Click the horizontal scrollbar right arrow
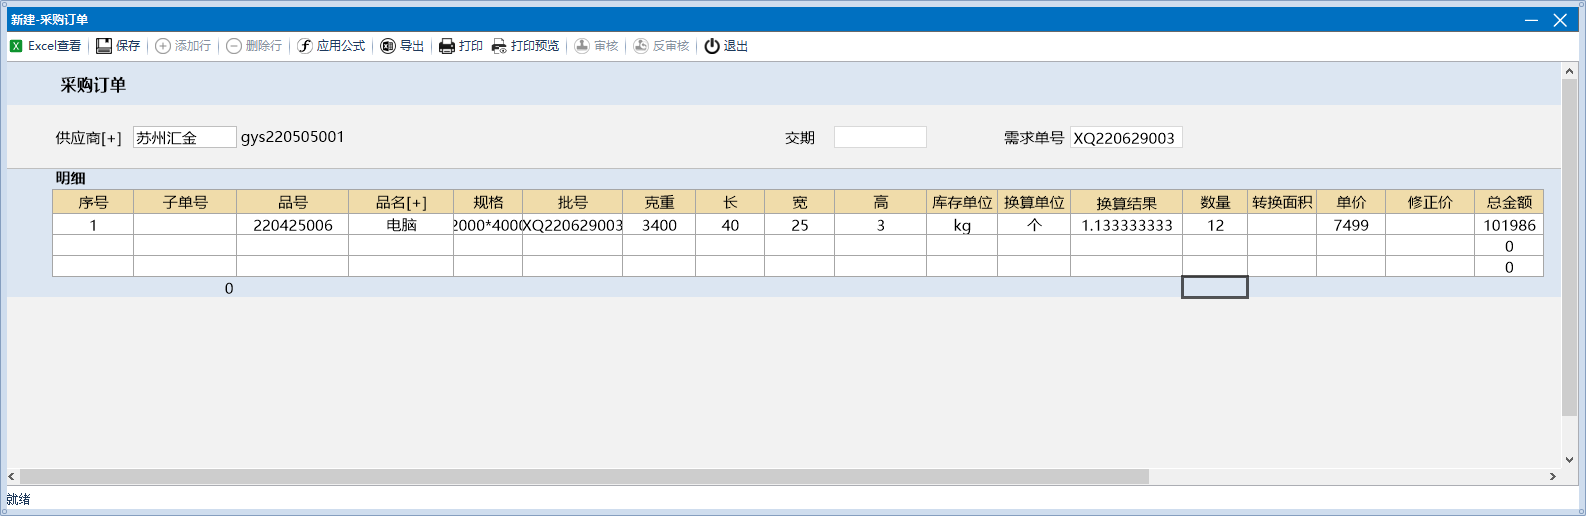This screenshot has width=1586, height=516. click(x=1552, y=477)
